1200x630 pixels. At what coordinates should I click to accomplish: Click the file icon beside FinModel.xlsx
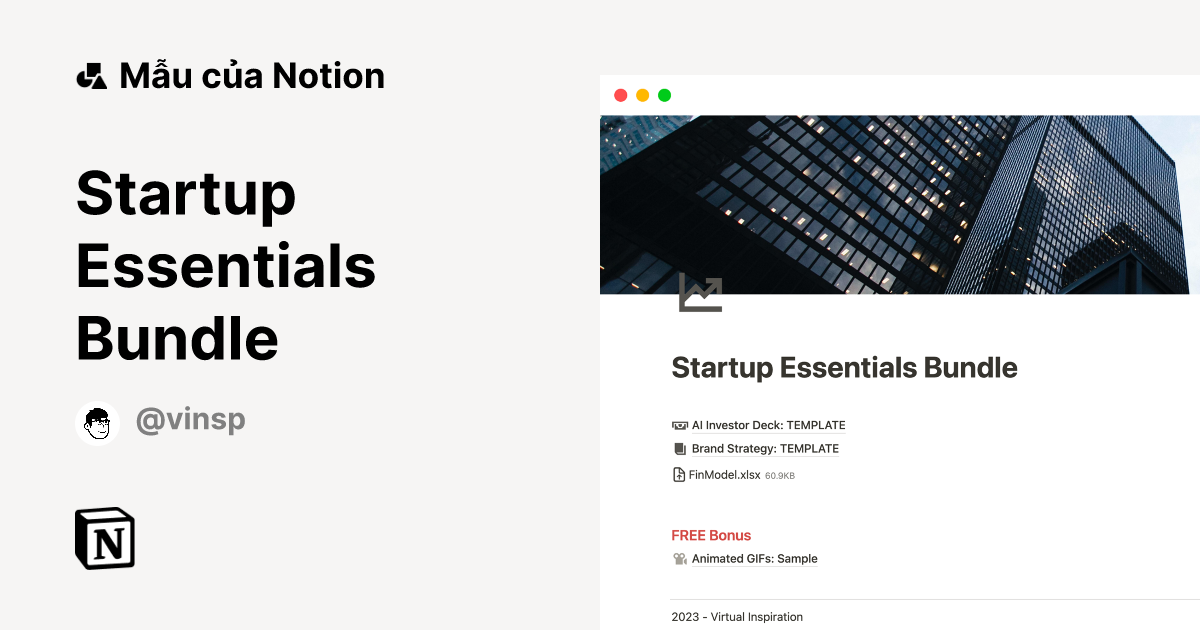click(679, 474)
